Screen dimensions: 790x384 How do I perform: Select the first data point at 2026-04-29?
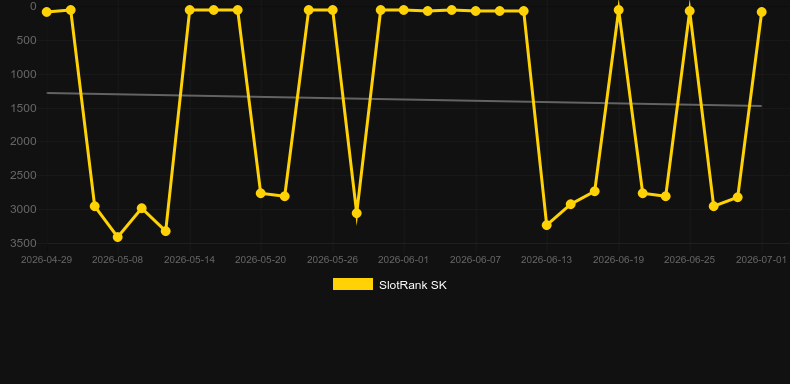click(47, 12)
